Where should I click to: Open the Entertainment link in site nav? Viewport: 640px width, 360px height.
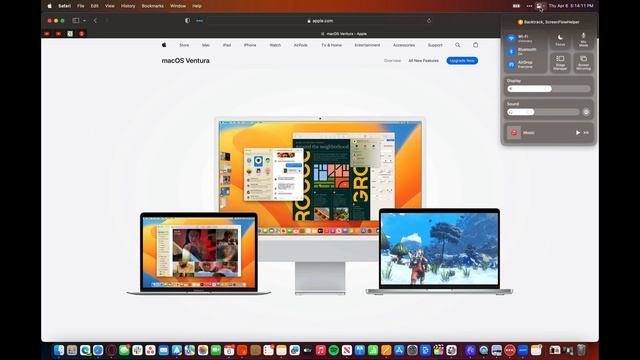point(367,45)
